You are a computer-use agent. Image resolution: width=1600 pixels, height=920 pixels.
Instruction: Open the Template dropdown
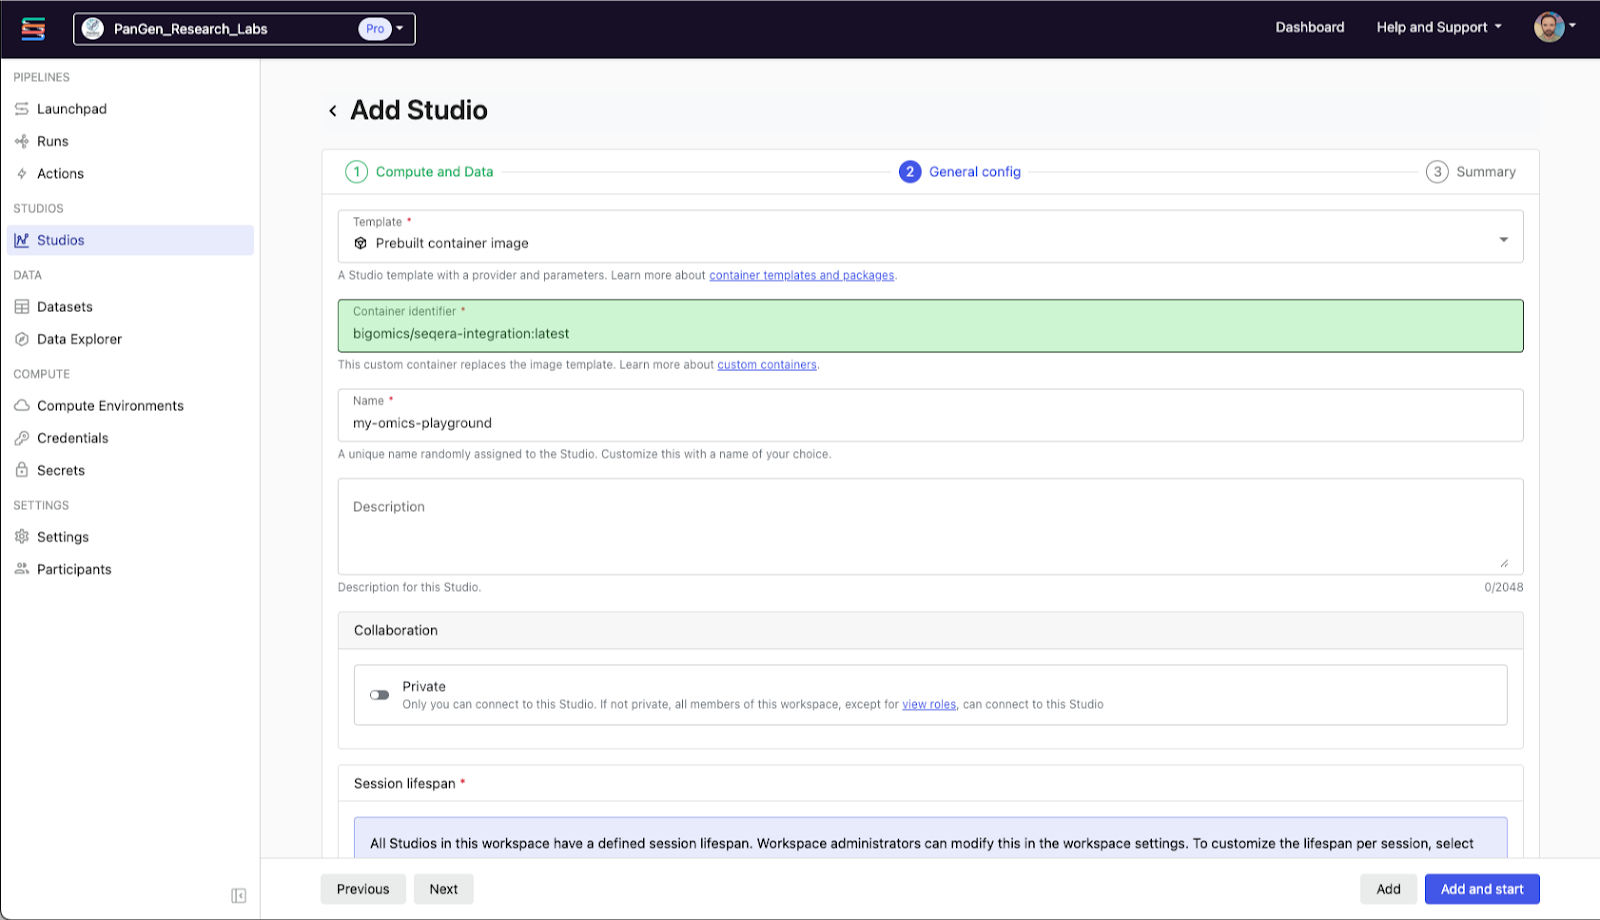1503,240
